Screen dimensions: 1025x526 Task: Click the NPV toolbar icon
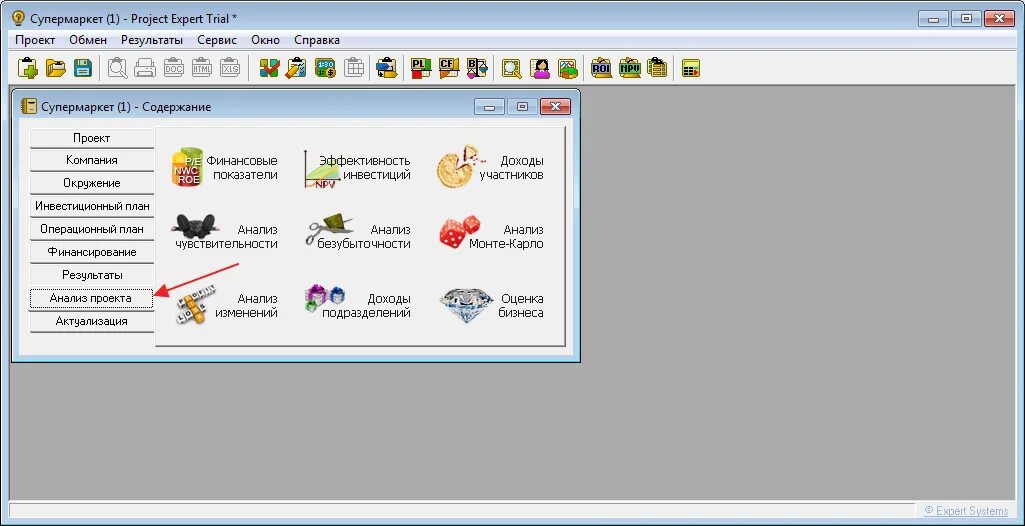tap(630, 68)
